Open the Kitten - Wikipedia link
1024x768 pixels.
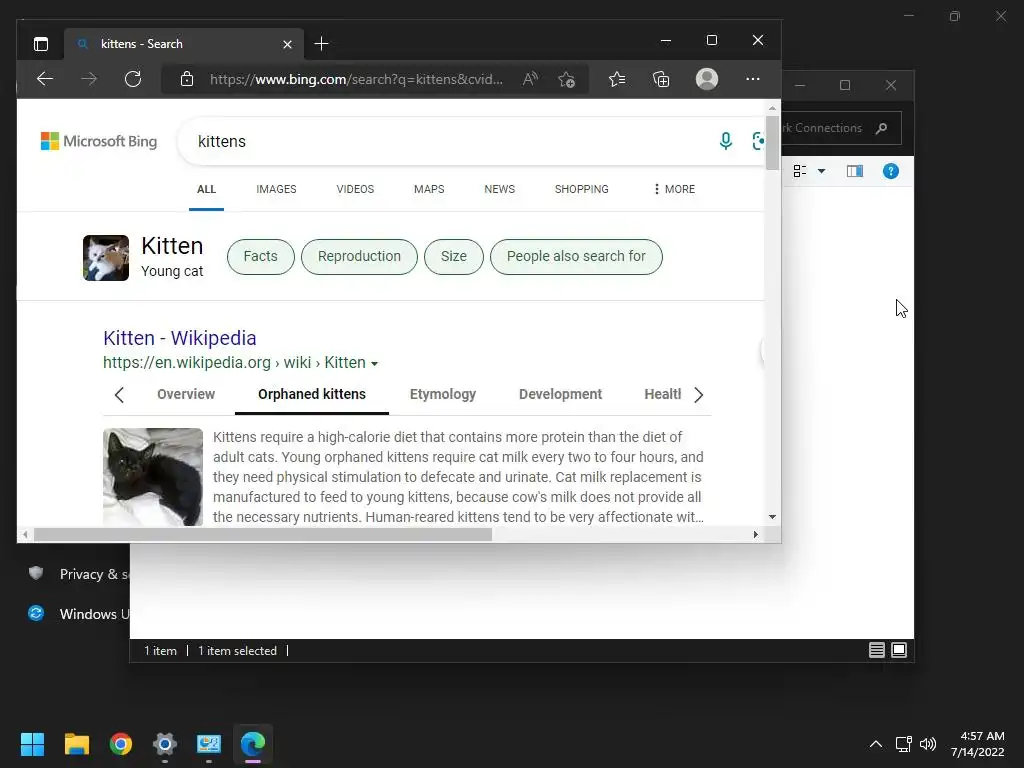(180, 338)
